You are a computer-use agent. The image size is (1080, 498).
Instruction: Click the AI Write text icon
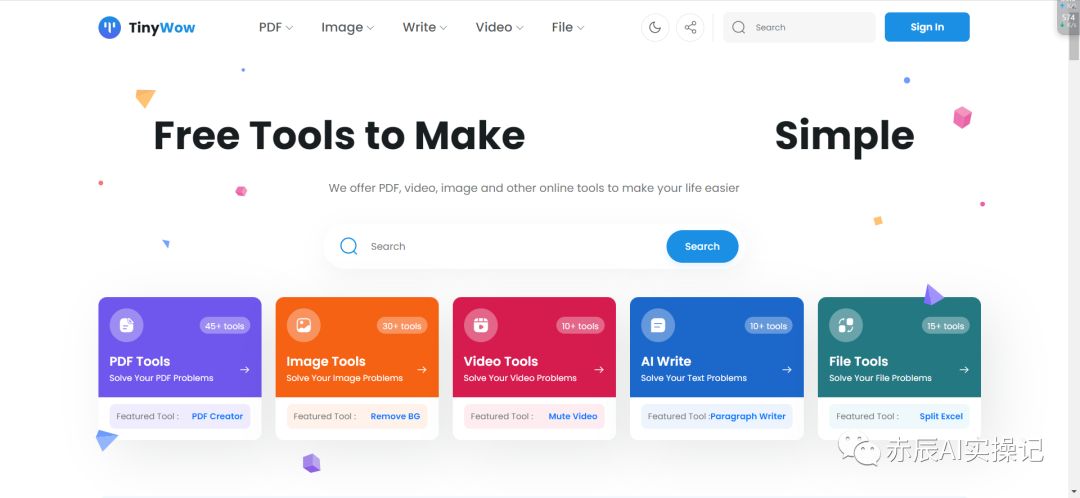point(658,325)
